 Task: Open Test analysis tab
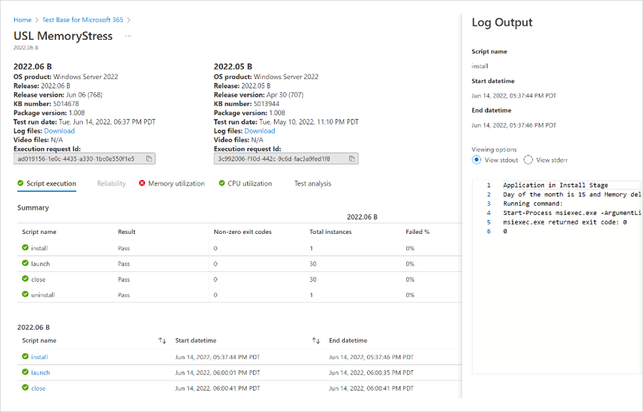click(x=312, y=184)
